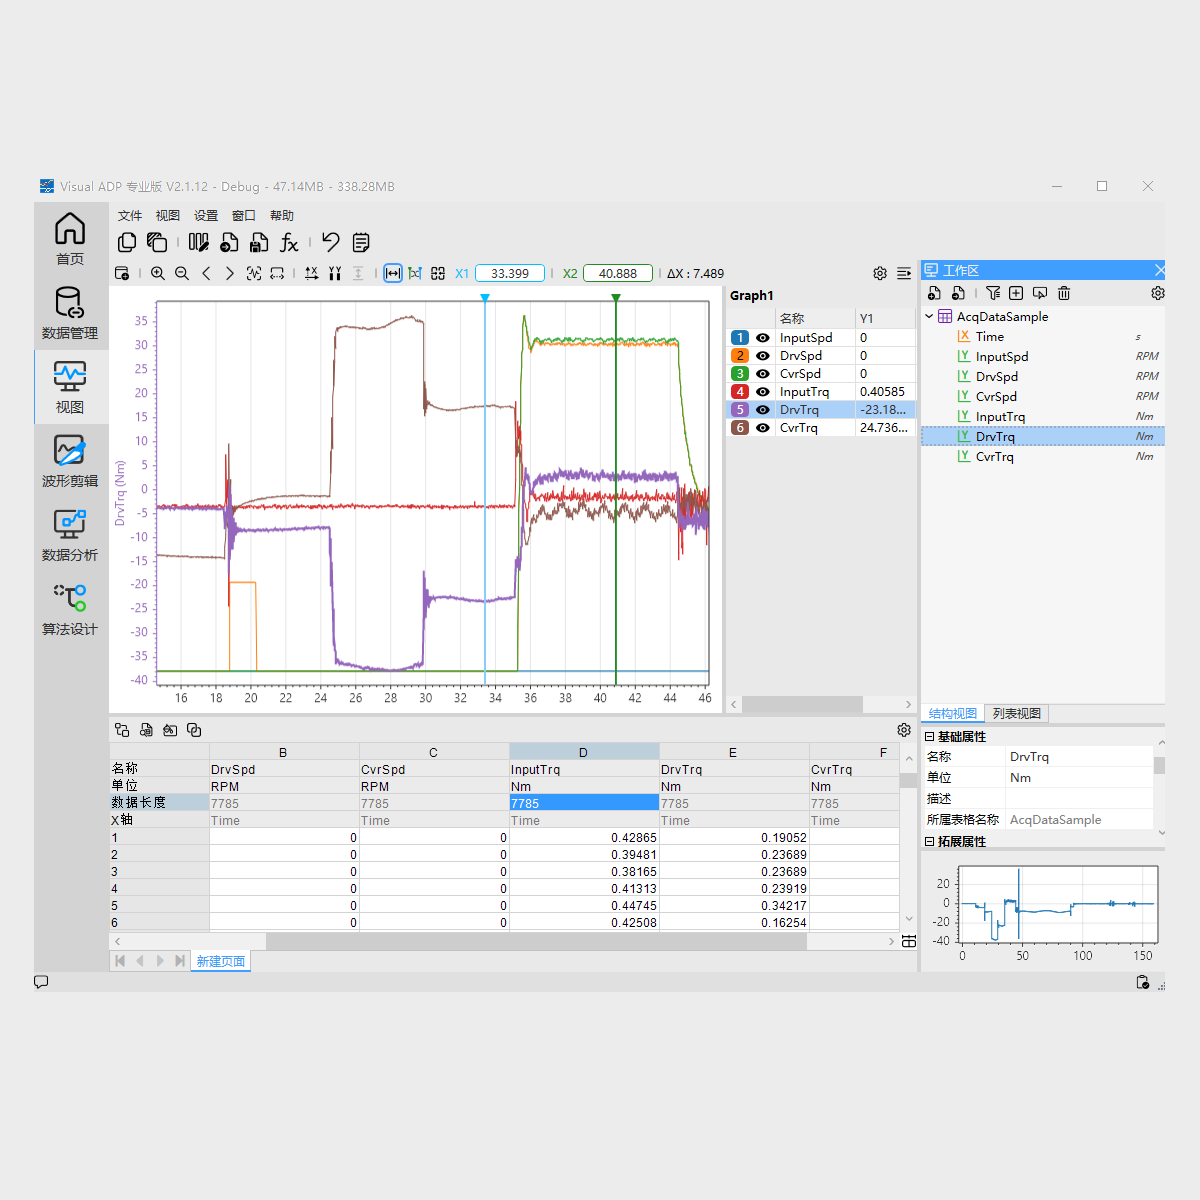Click the X1 cursor value field
The height and width of the screenshot is (1200, 1200).
tap(510, 273)
